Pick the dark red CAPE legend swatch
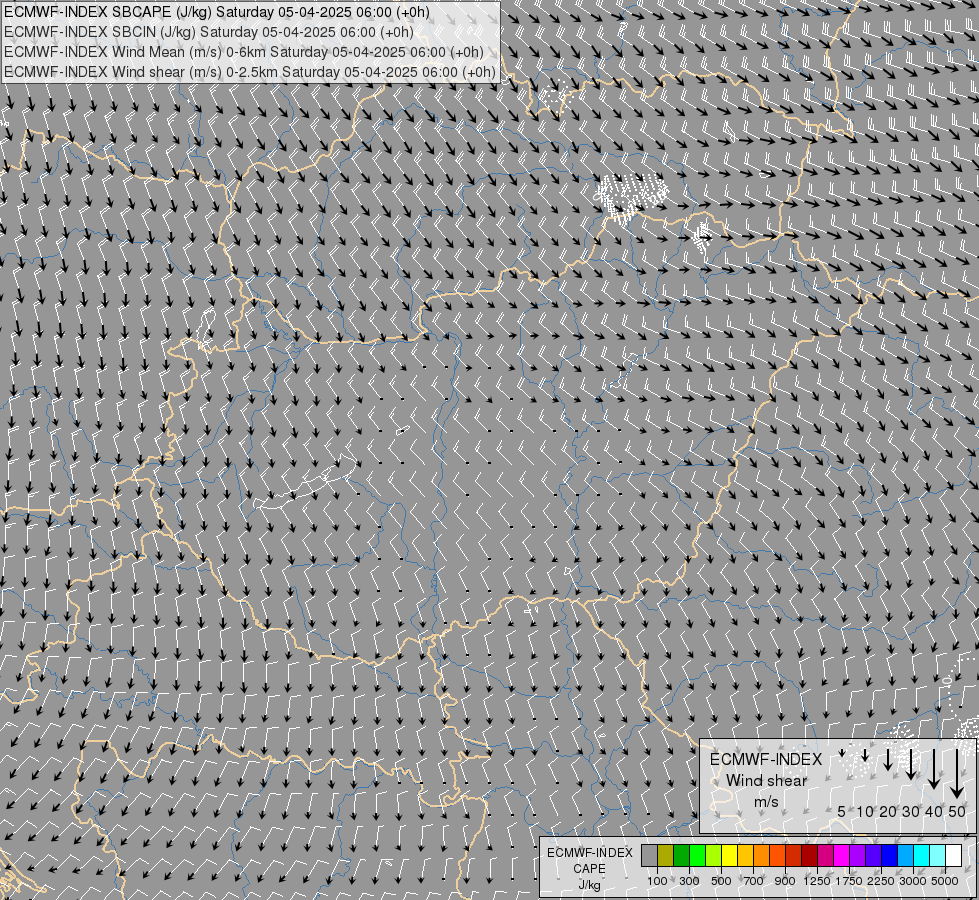979x900 pixels. click(809, 856)
